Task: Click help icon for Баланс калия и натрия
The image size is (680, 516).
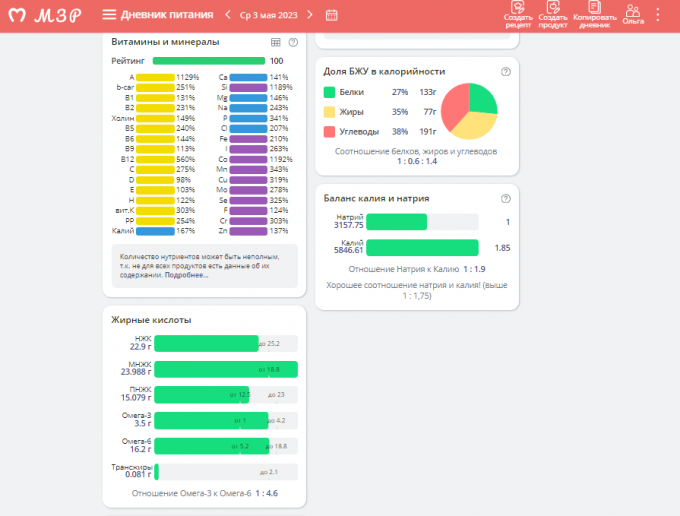Action: click(x=505, y=198)
